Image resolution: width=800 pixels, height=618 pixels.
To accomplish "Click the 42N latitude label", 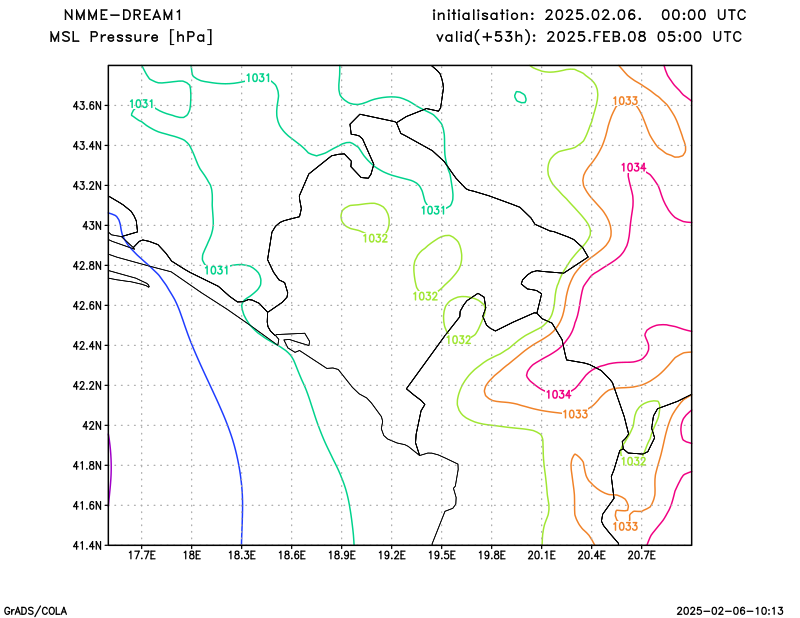I will pos(92,425).
